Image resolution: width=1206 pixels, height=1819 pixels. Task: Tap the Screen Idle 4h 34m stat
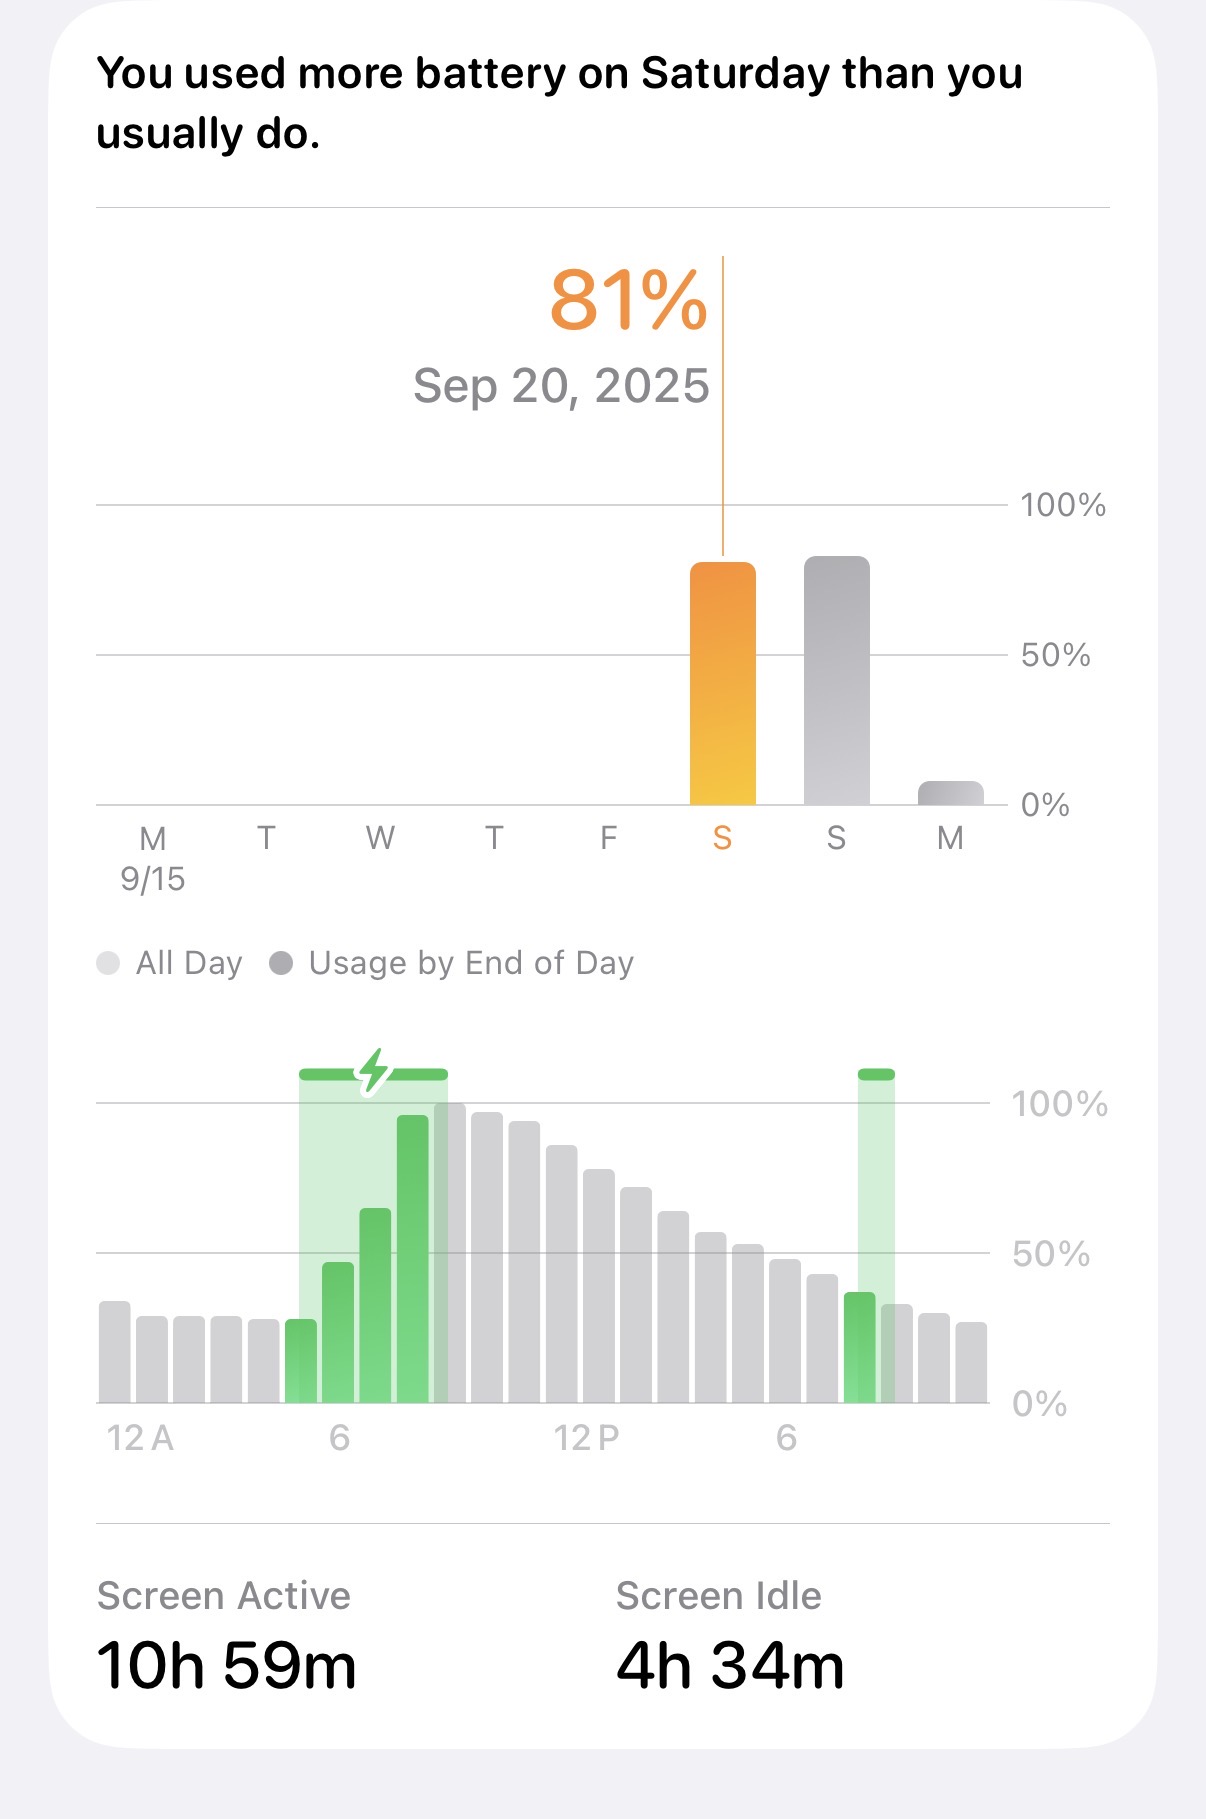coord(730,1636)
